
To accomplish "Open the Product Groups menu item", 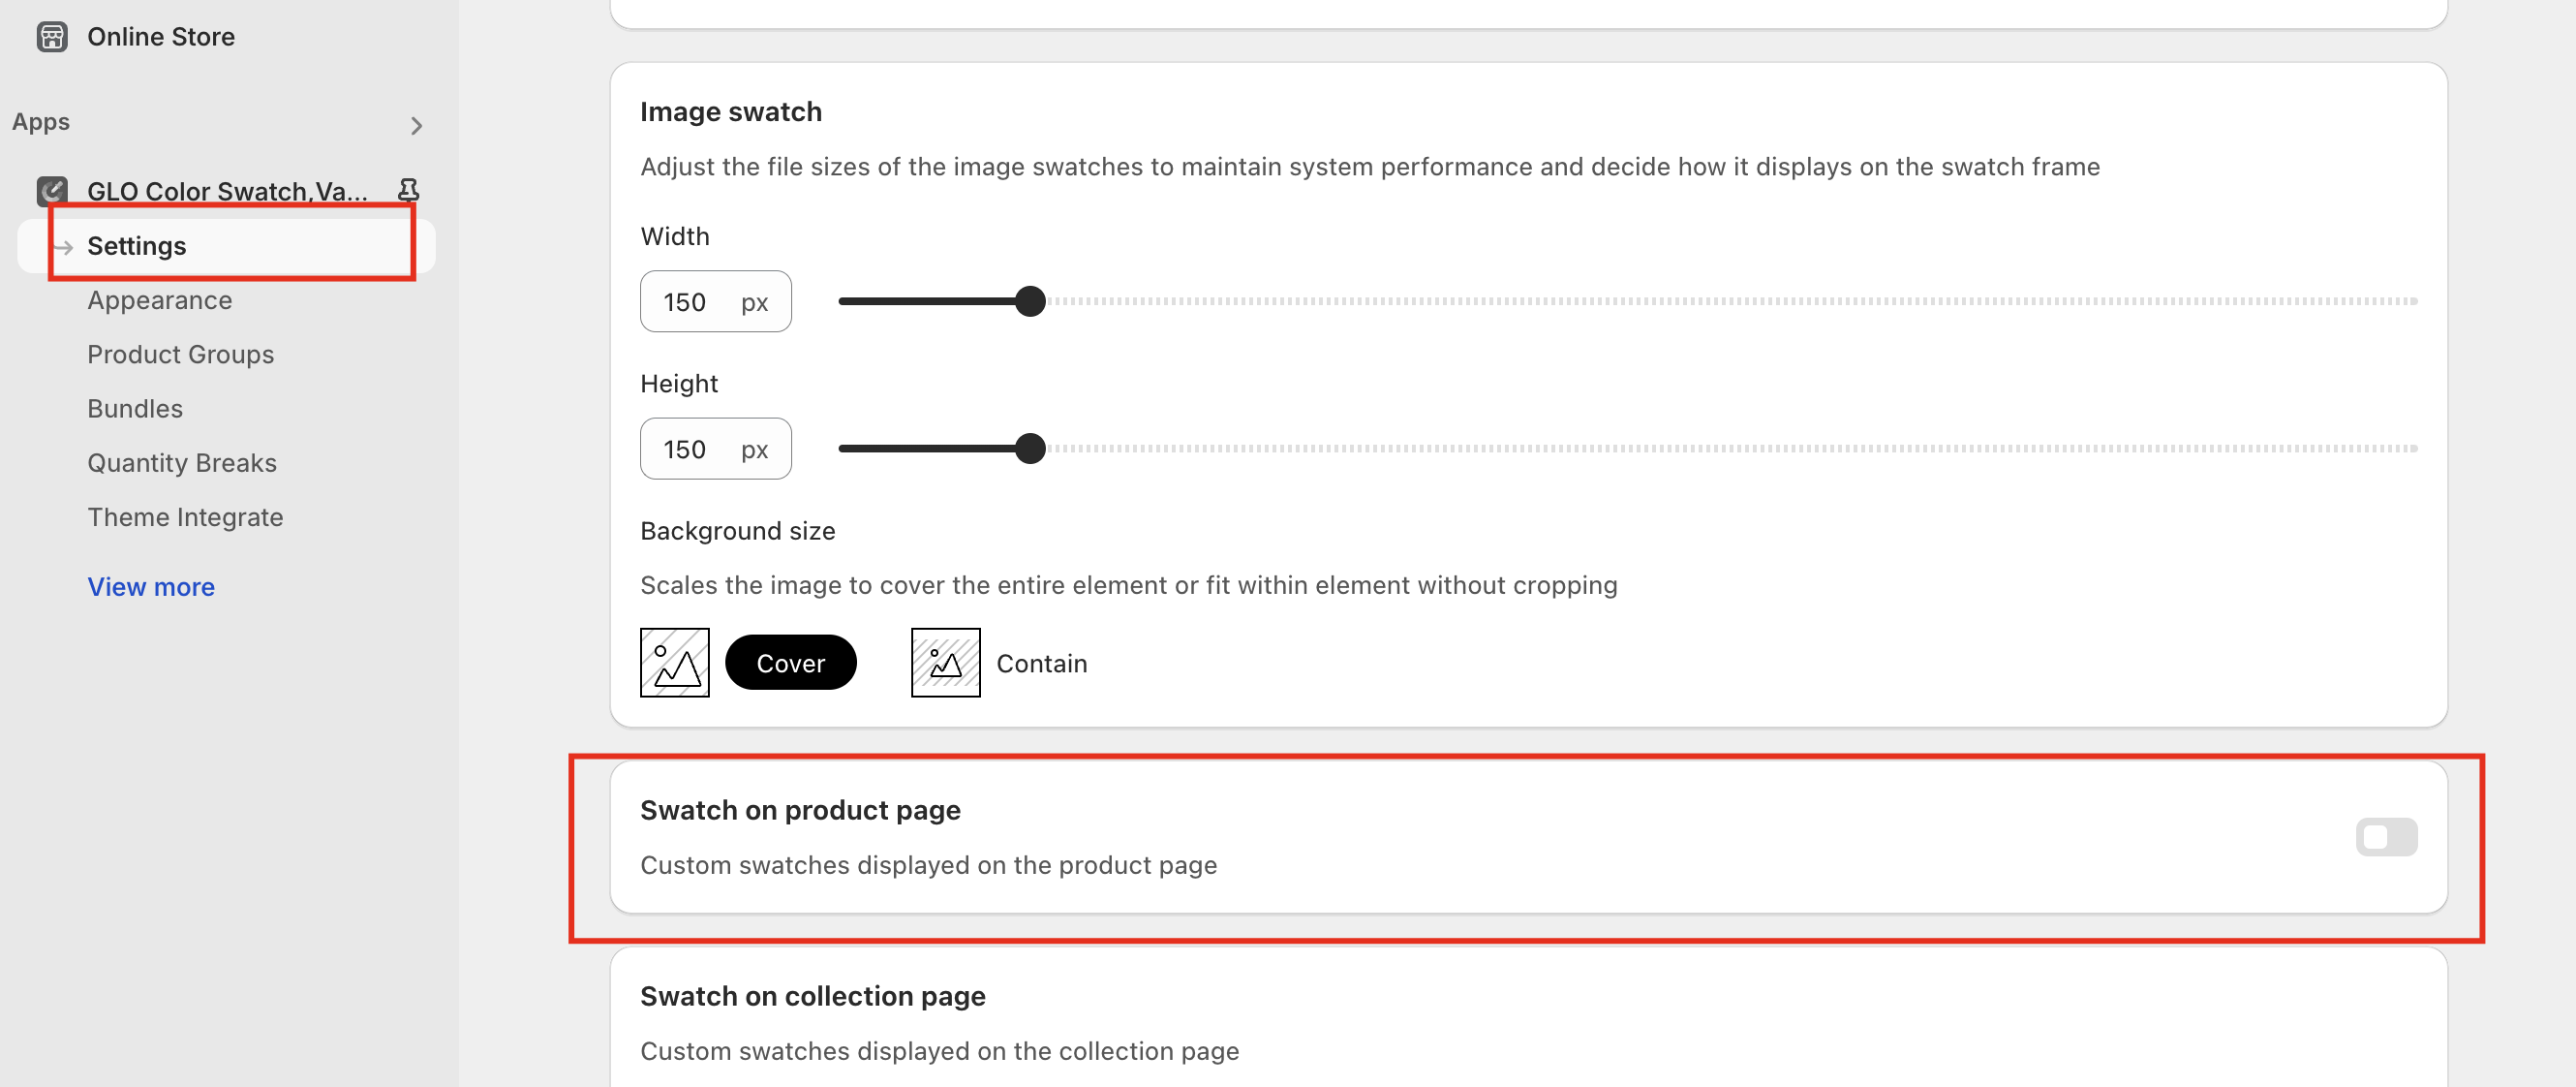I will [x=180, y=354].
